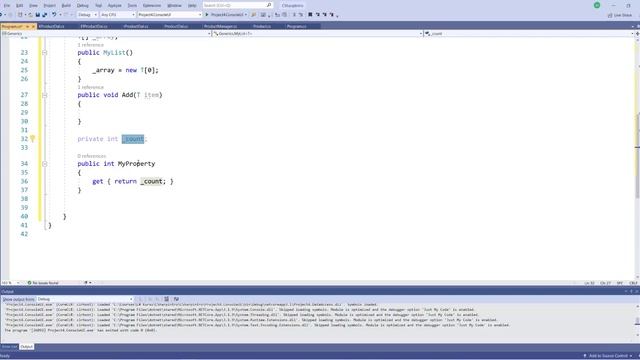Viewport: 640px width, 360px height.
Task: Open the Debug menu
Action: coord(82,6)
